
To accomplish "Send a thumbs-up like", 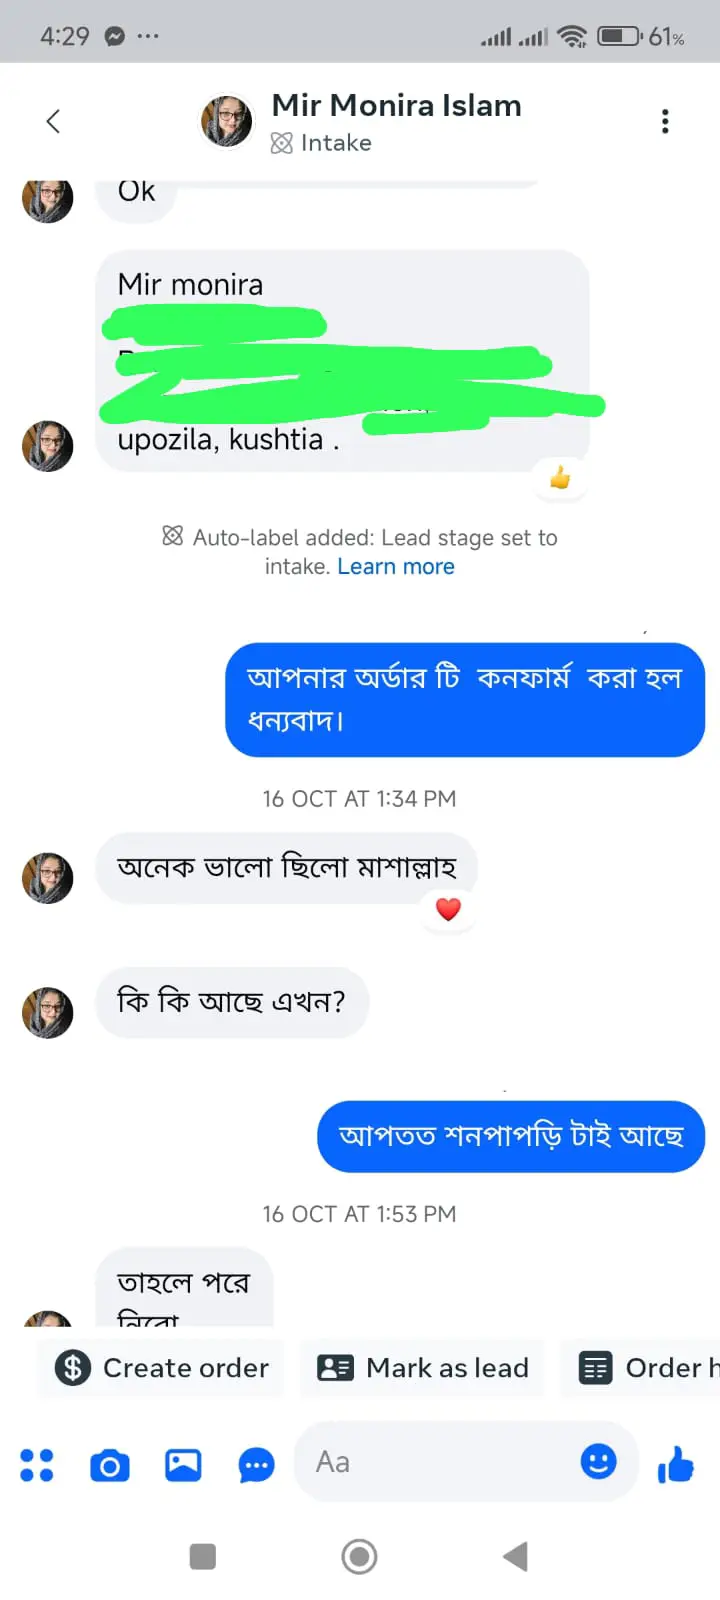I will coord(676,1465).
